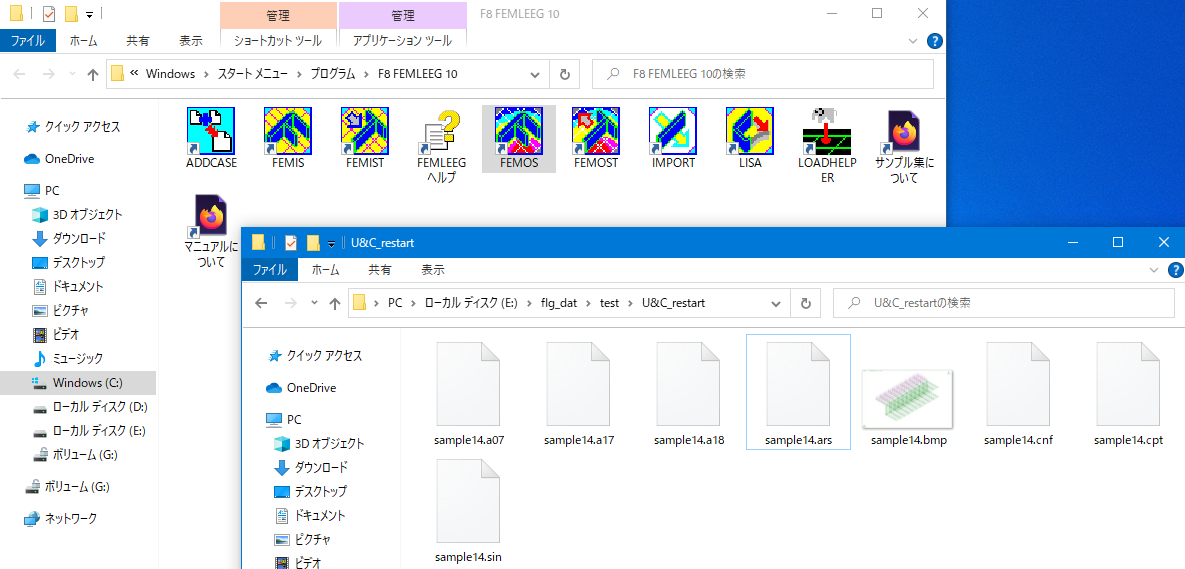The width and height of the screenshot is (1185, 569).
Task: Click the F8 FEMLEEG 10の検索 search box
Action: coord(763,74)
